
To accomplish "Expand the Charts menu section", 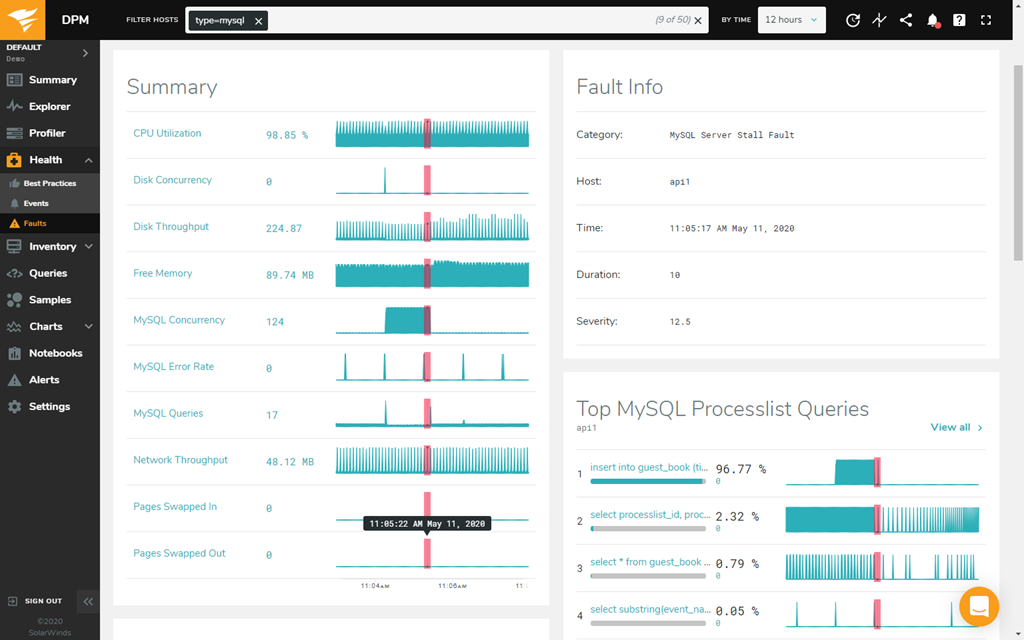I will pos(88,326).
